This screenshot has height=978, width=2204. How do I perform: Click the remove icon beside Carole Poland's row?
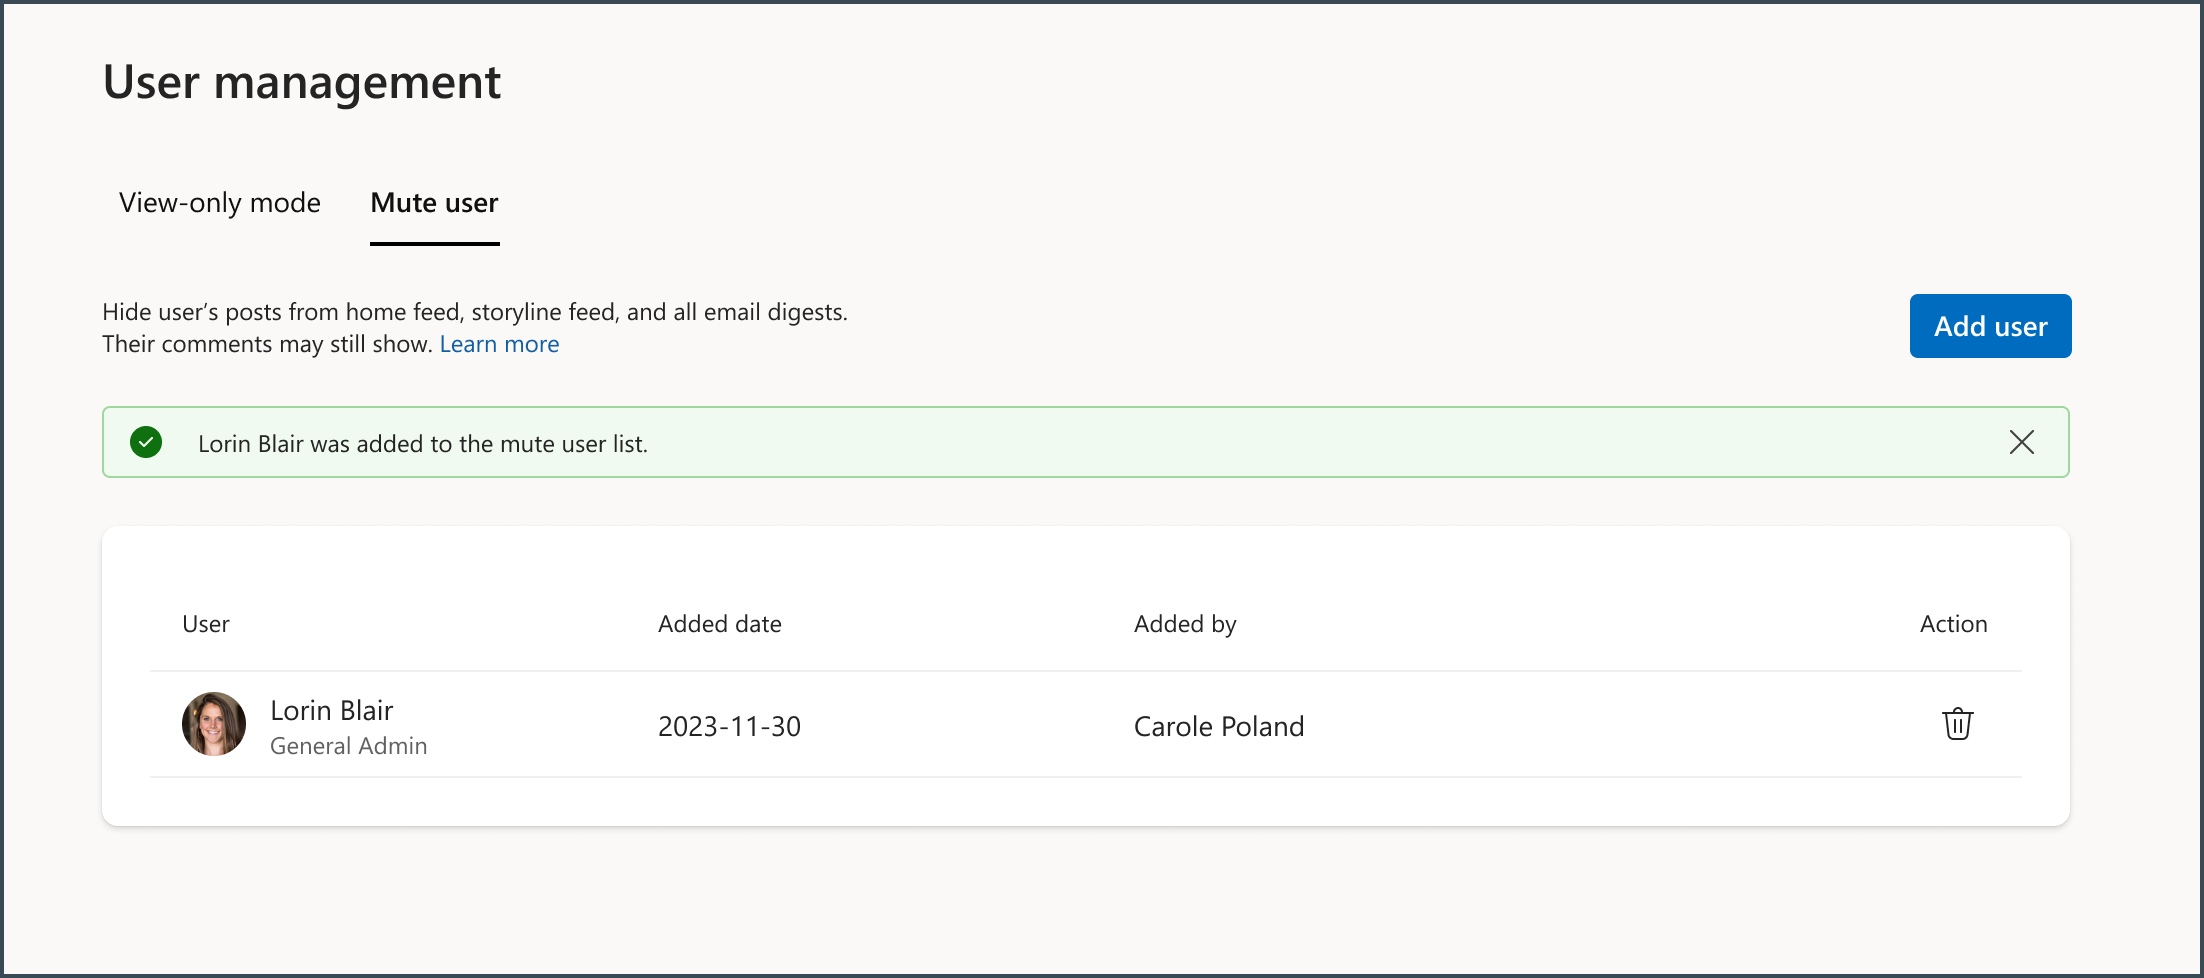(x=1957, y=725)
